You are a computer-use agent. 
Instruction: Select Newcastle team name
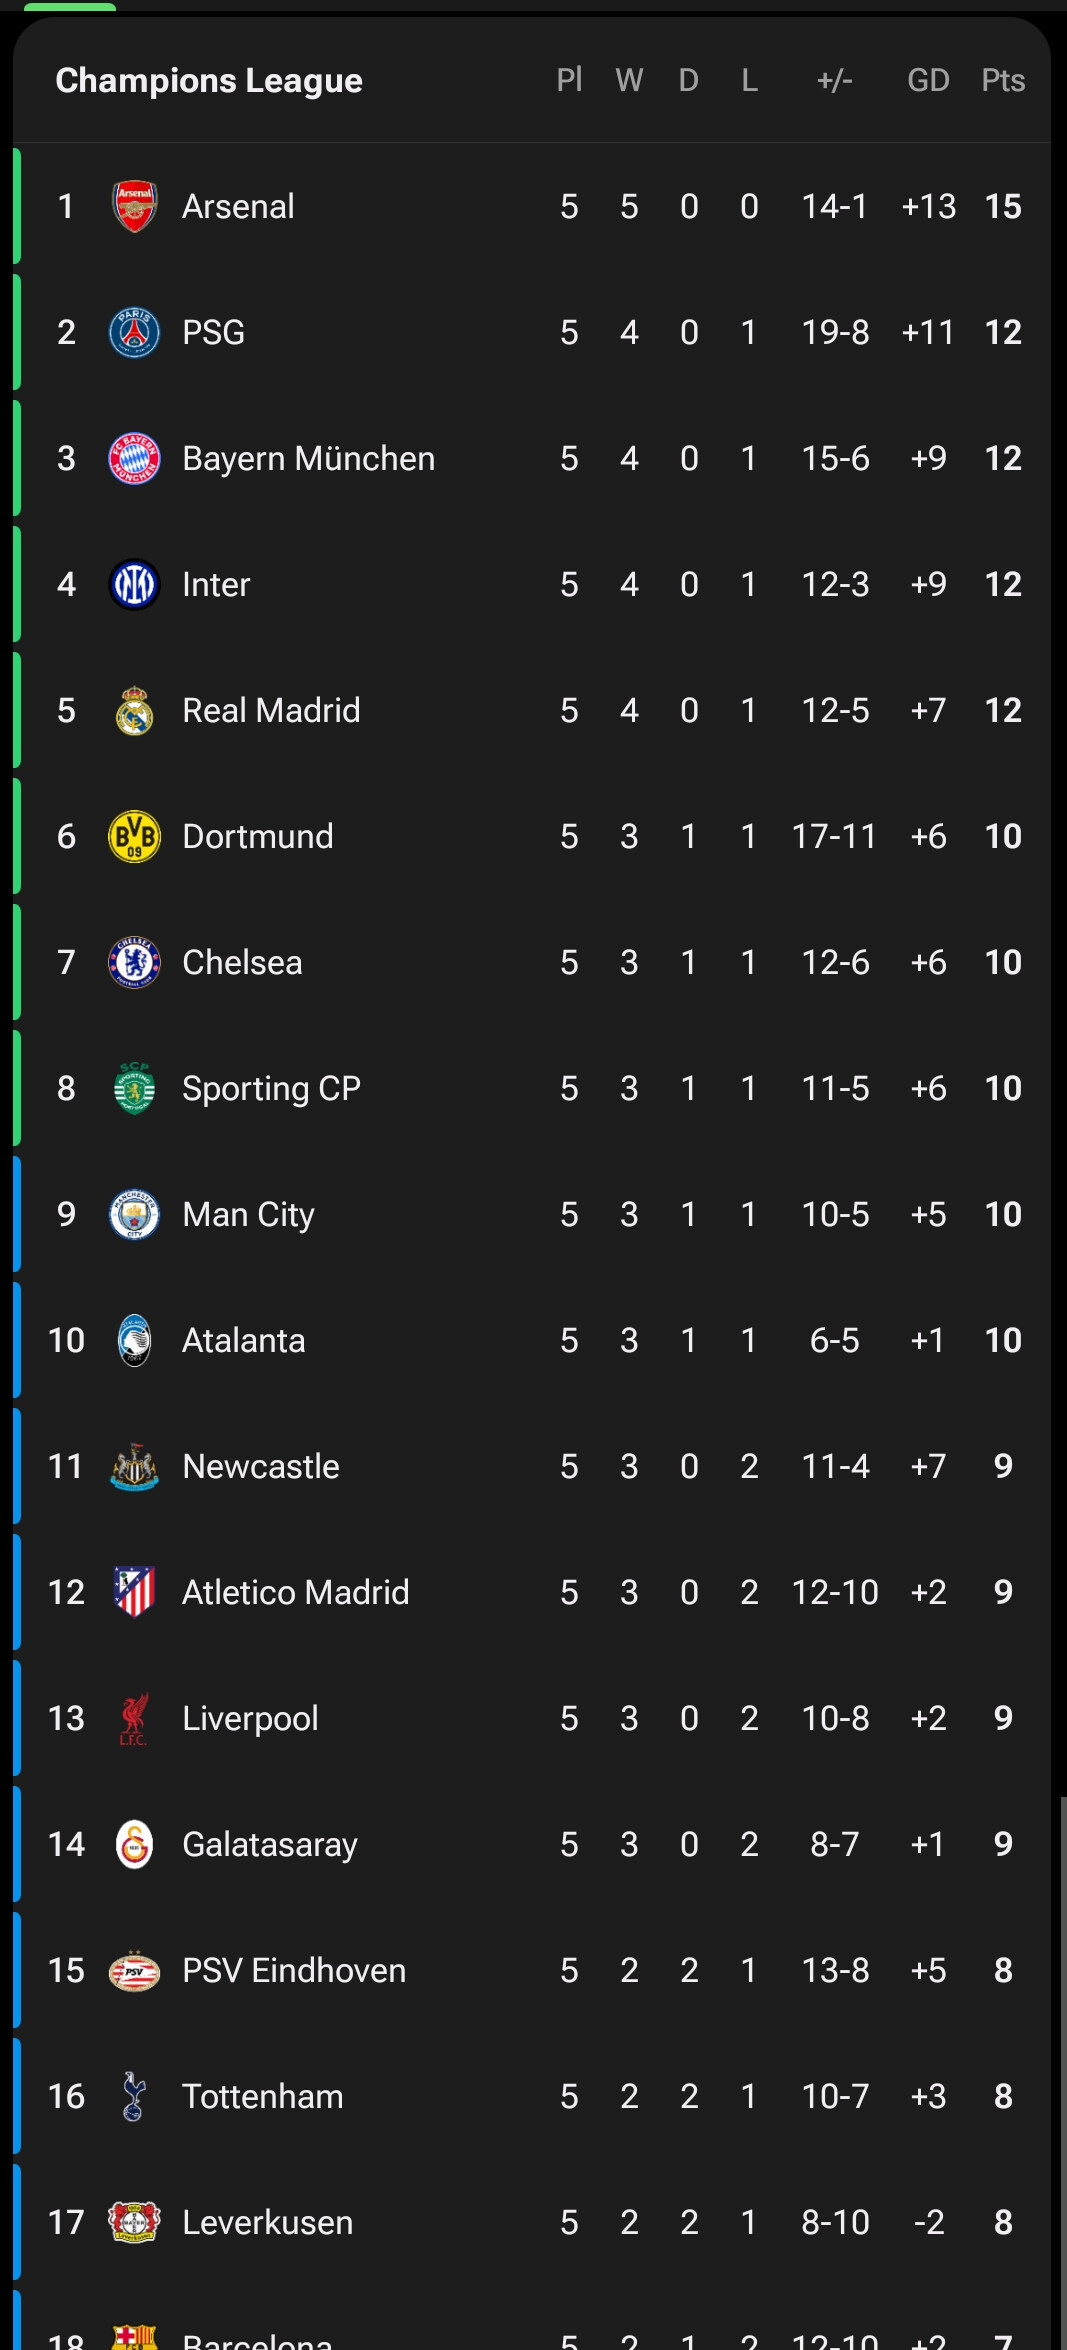261,1467
